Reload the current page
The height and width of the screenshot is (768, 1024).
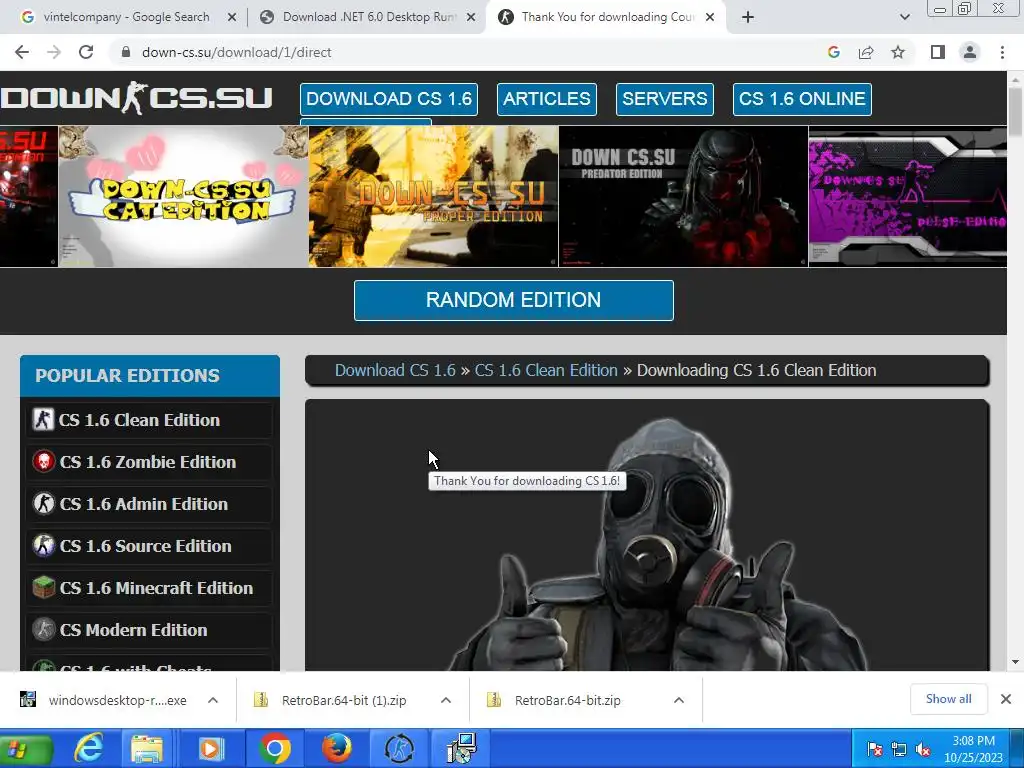click(x=86, y=52)
